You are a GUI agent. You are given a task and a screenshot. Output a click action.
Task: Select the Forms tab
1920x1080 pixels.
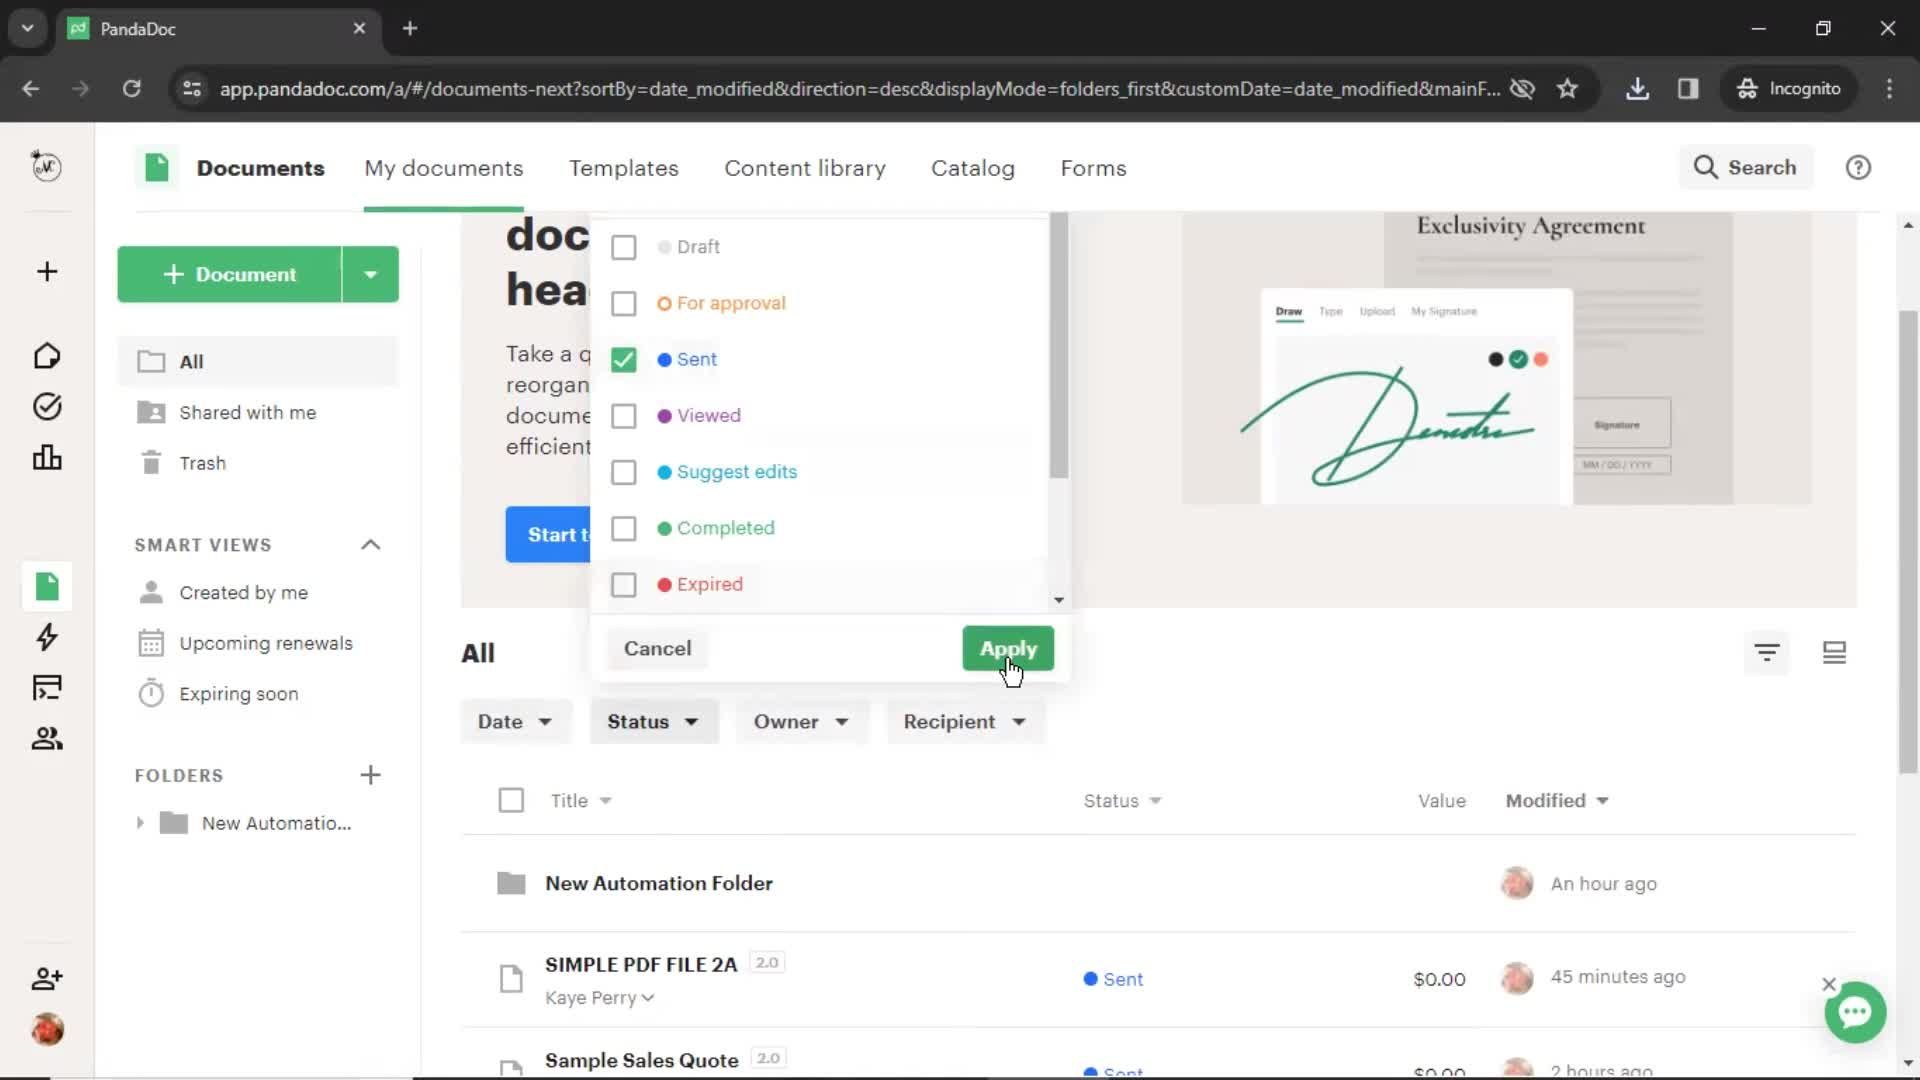point(1093,167)
